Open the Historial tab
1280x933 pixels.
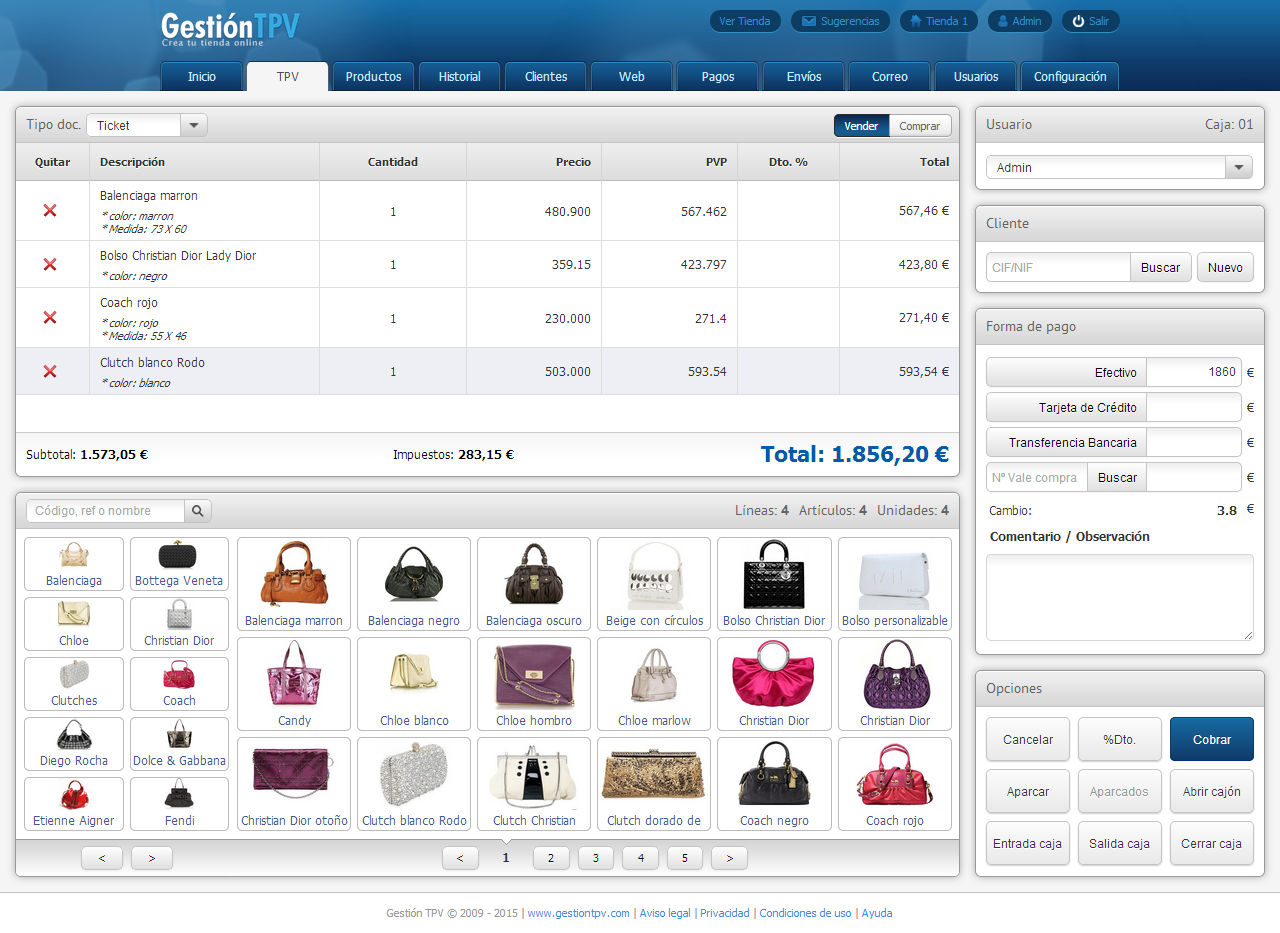click(x=459, y=77)
